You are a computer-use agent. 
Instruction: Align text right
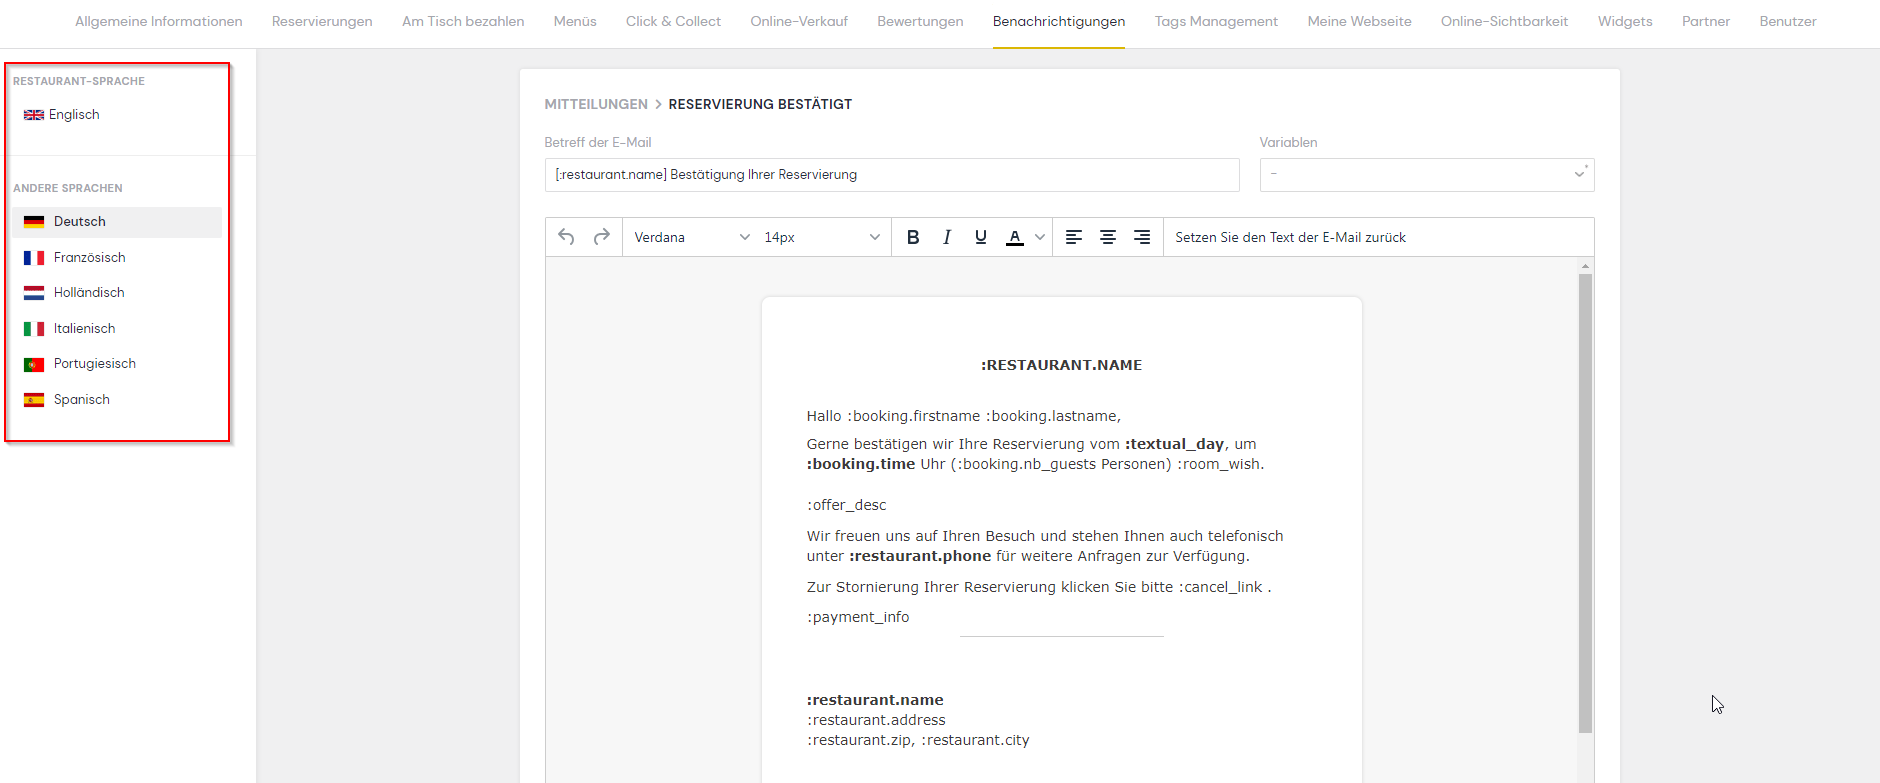click(x=1142, y=237)
